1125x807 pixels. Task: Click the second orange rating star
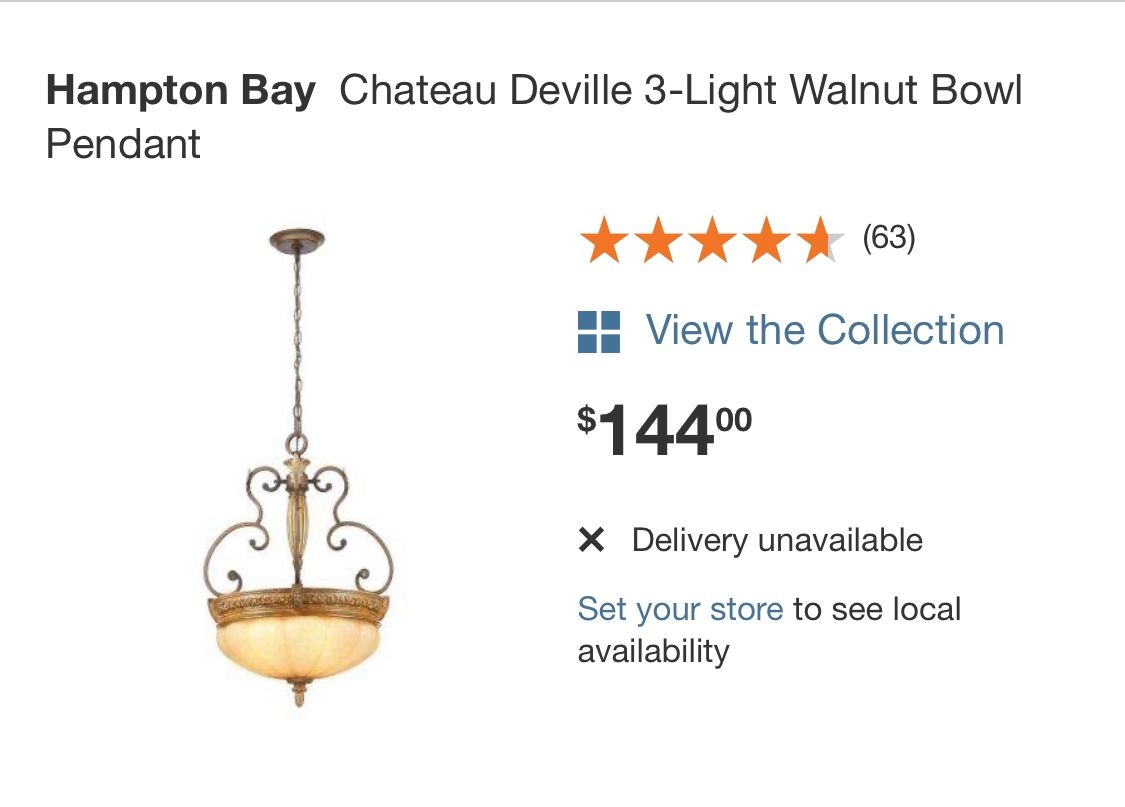click(x=658, y=241)
